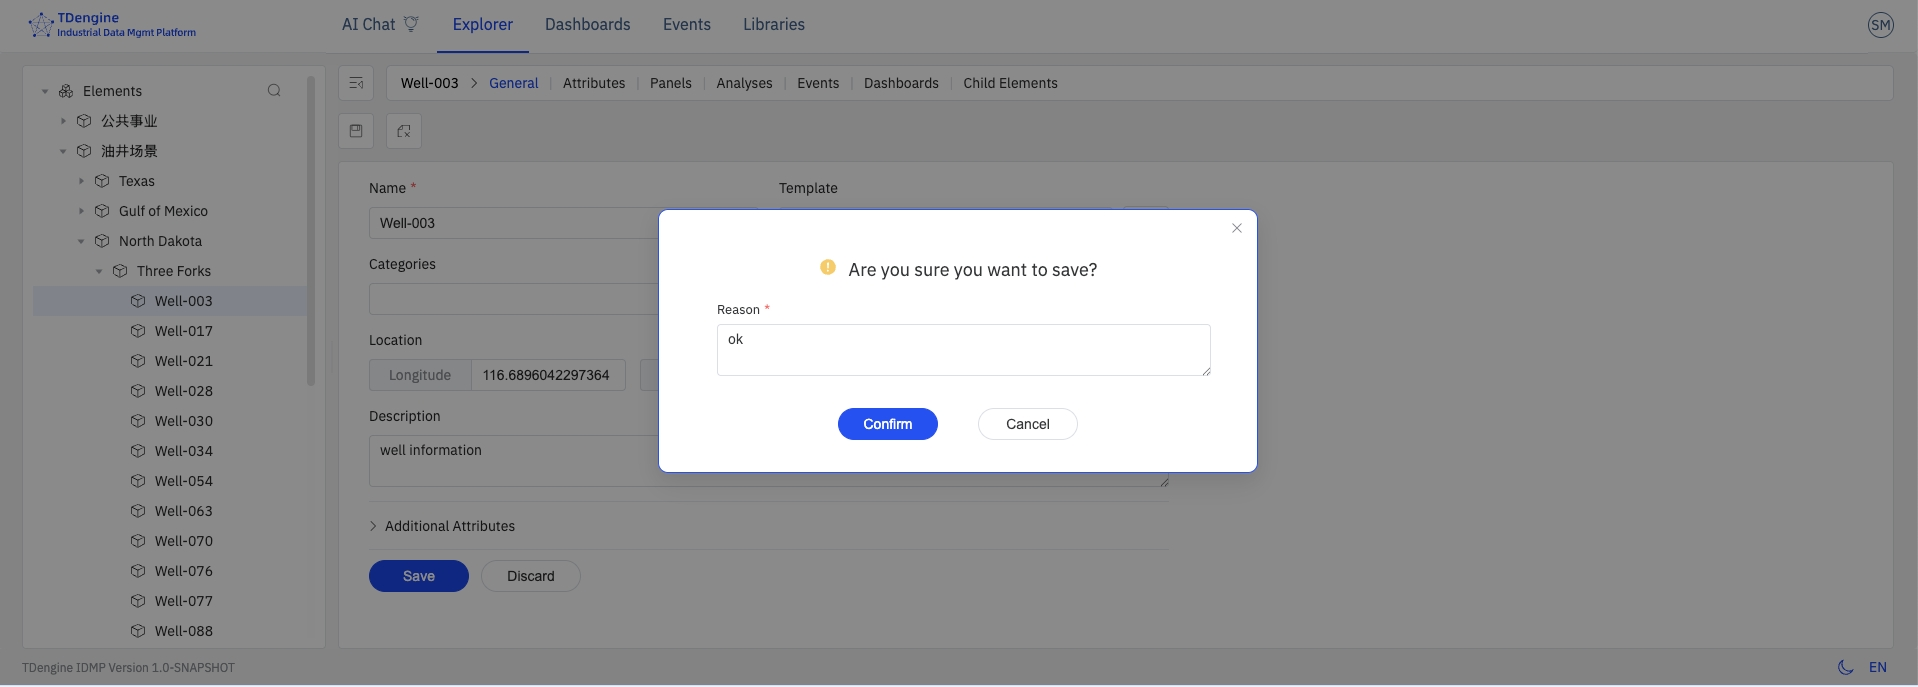Viewport: 1918px width, 687px height.
Task: Click Cancel in the save dialog
Action: 1027,424
